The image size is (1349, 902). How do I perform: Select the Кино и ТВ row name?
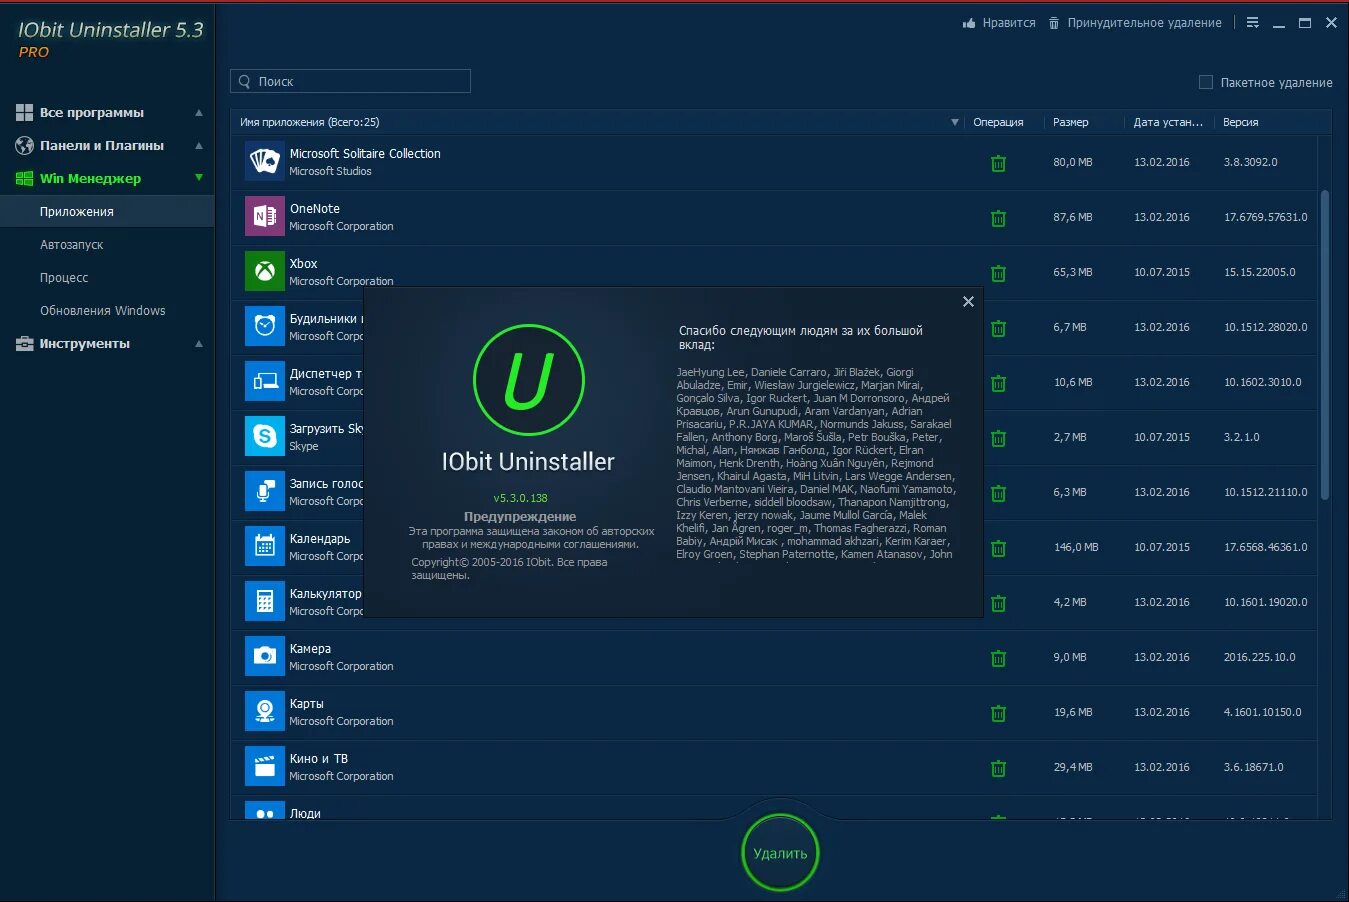tap(319, 759)
